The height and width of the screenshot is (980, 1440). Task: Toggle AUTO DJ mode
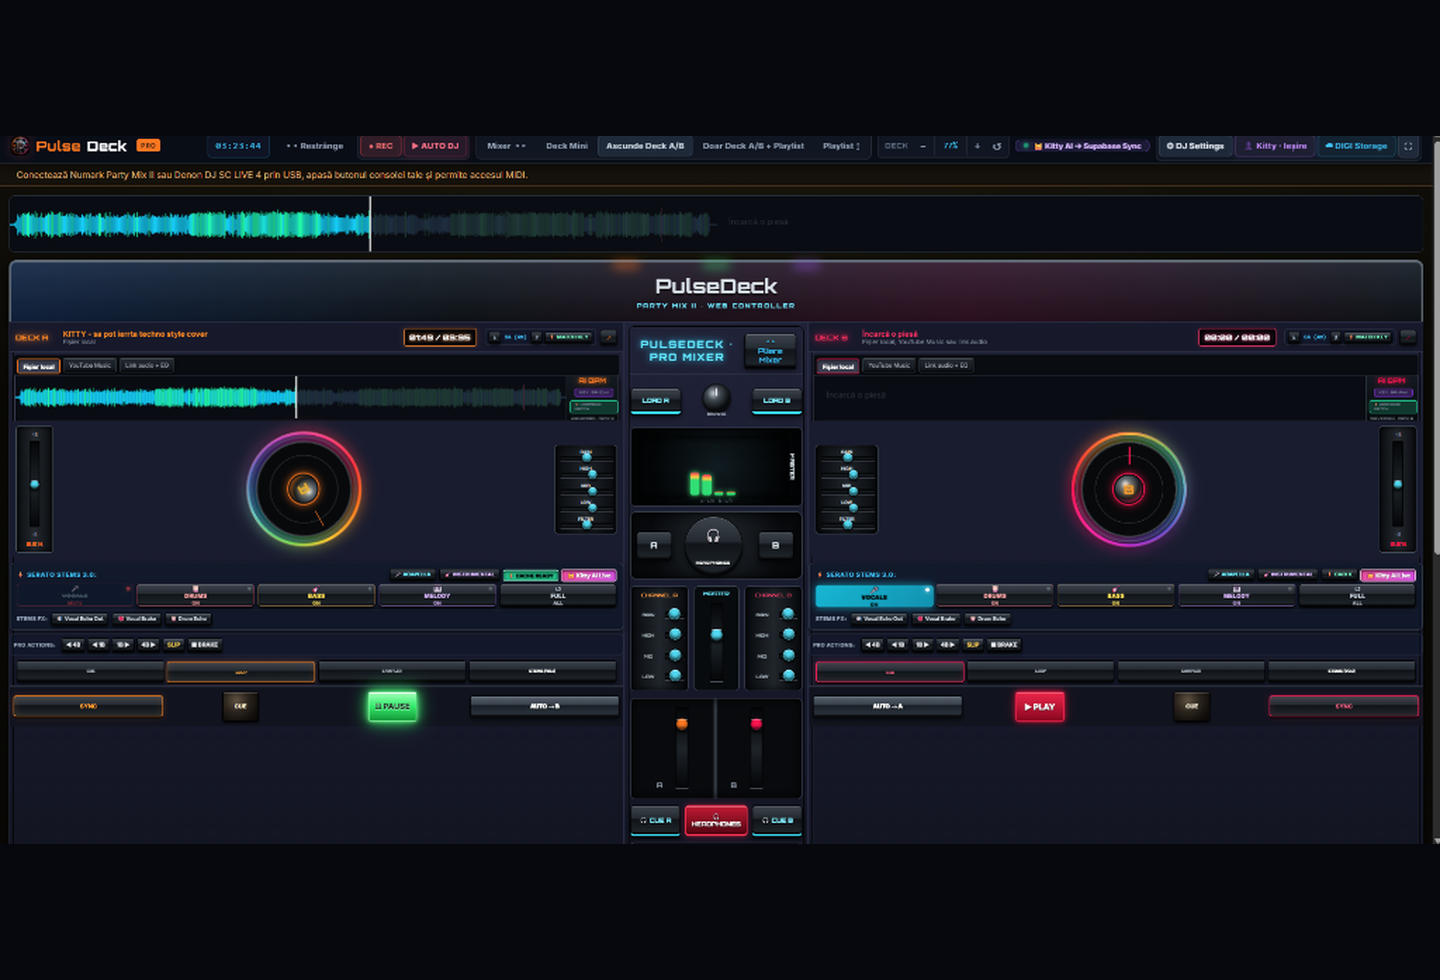tap(436, 146)
